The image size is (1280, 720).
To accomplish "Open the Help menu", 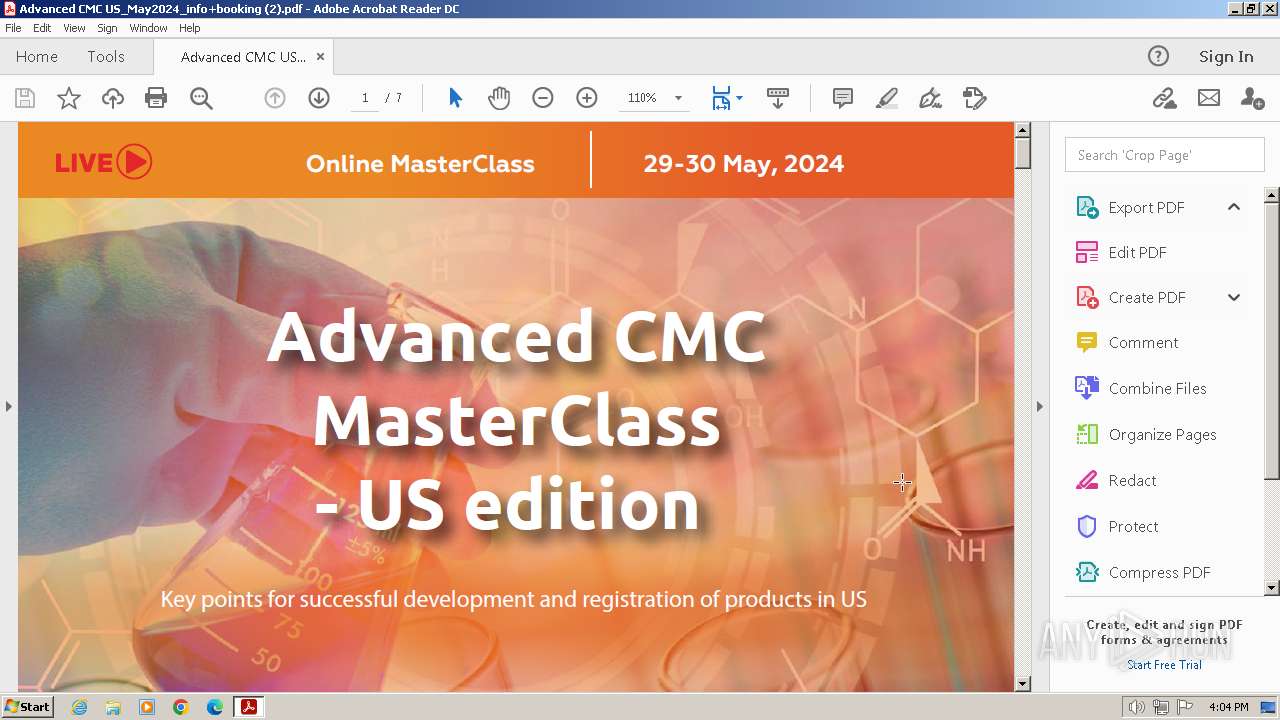I will pyautogui.click(x=190, y=28).
